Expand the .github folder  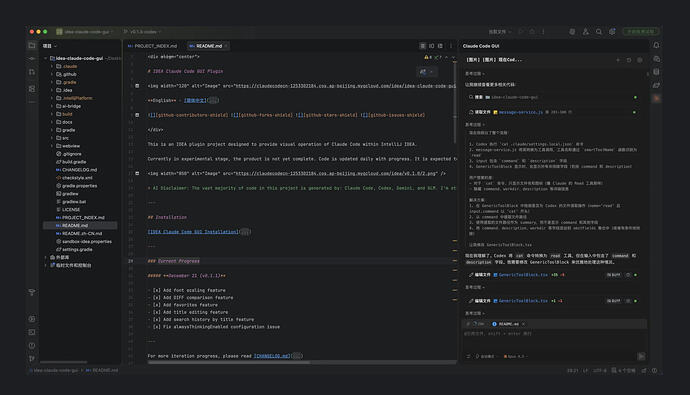pyautogui.click(x=52, y=74)
